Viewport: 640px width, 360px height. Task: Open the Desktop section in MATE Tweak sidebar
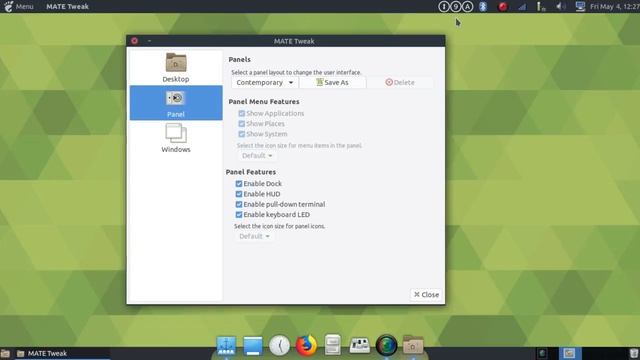[x=176, y=68]
